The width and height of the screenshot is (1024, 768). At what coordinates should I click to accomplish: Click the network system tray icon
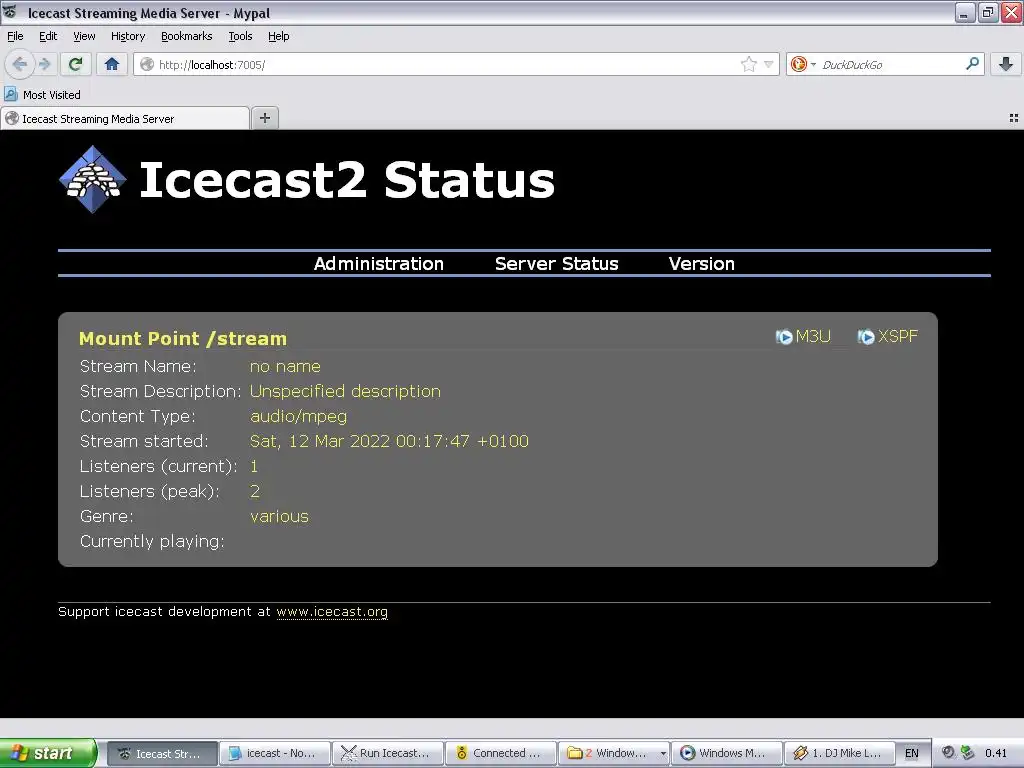coord(967,753)
